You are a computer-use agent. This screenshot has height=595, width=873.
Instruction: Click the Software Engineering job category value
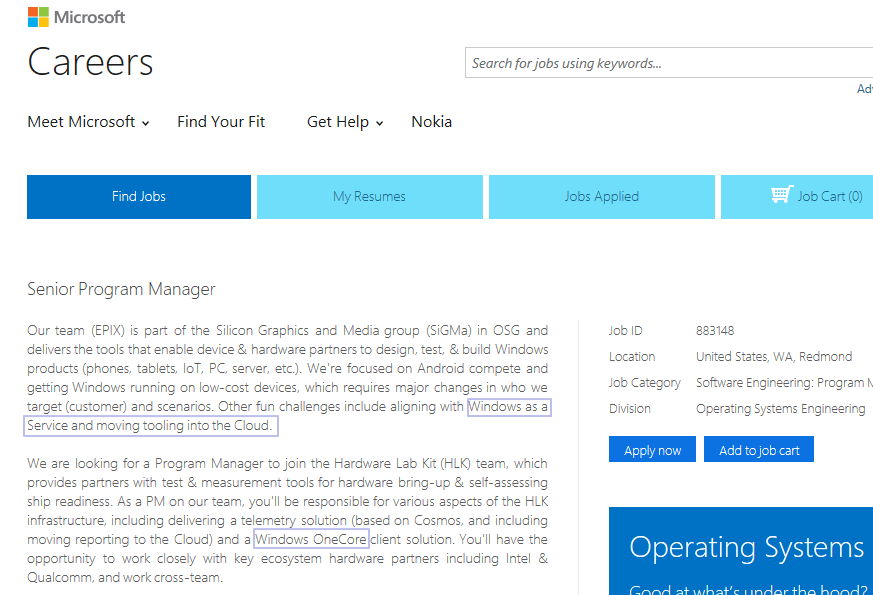click(x=784, y=382)
